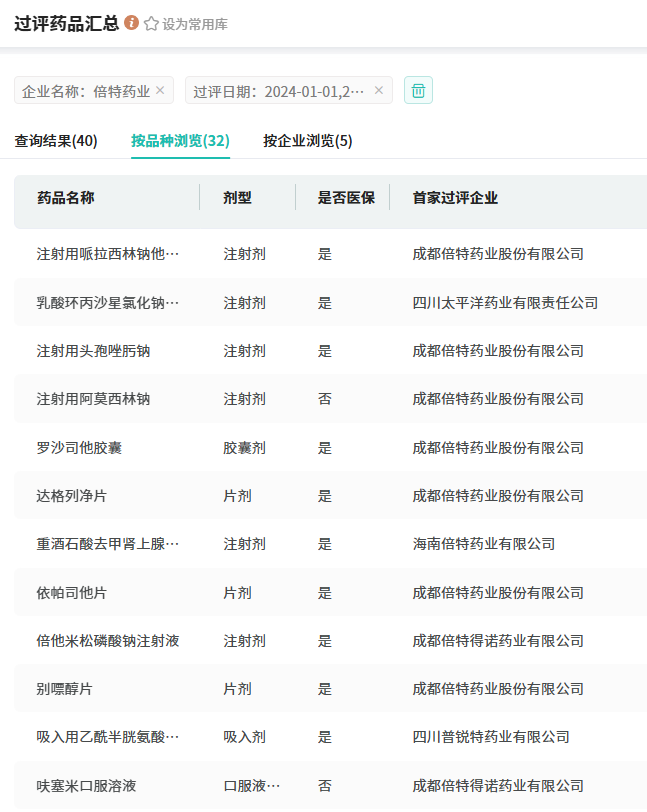The width and height of the screenshot is (647, 812).
Task: Open the 注射用头孢唑肟钠 drug entry
Action: click(x=94, y=351)
